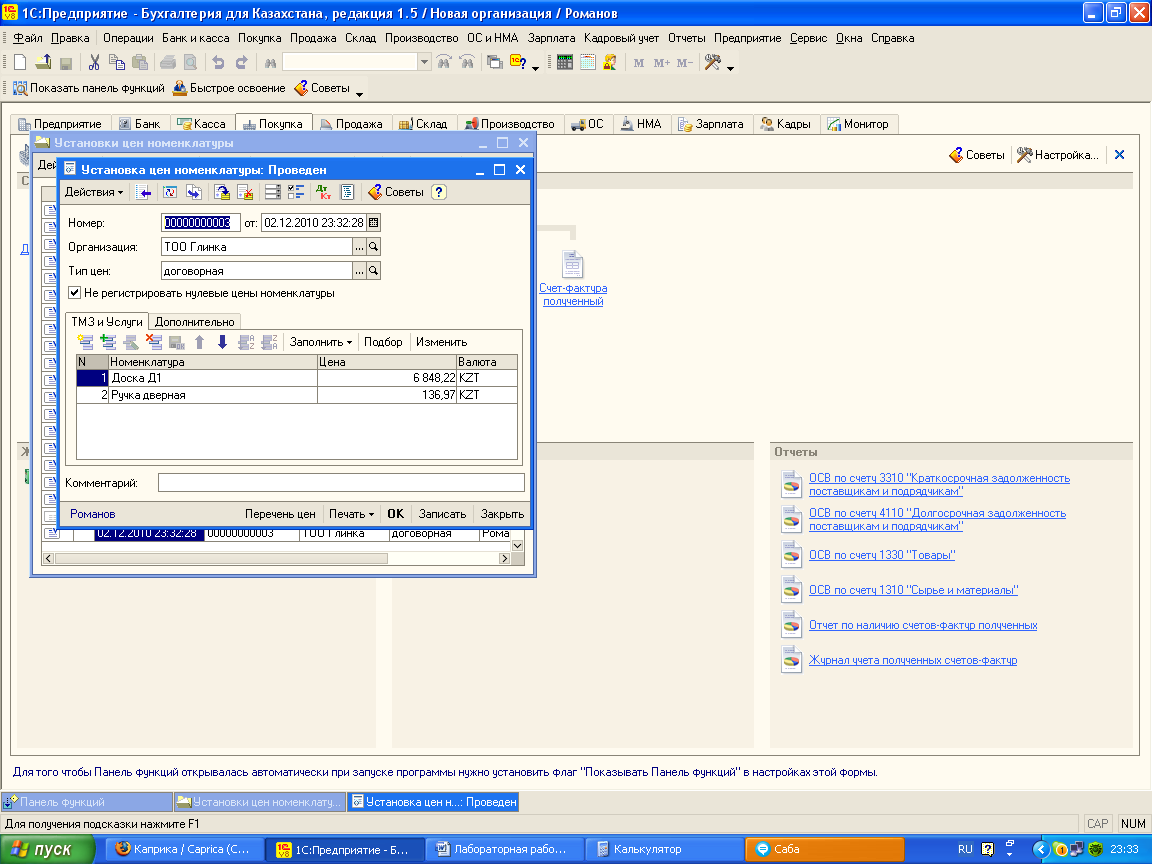
Task: Open organization record with magnifier button
Action: point(373,247)
